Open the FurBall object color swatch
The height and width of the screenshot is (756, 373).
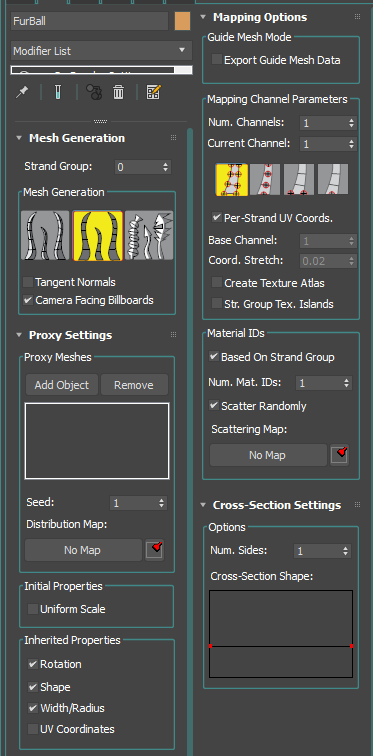(x=182, y=22)
